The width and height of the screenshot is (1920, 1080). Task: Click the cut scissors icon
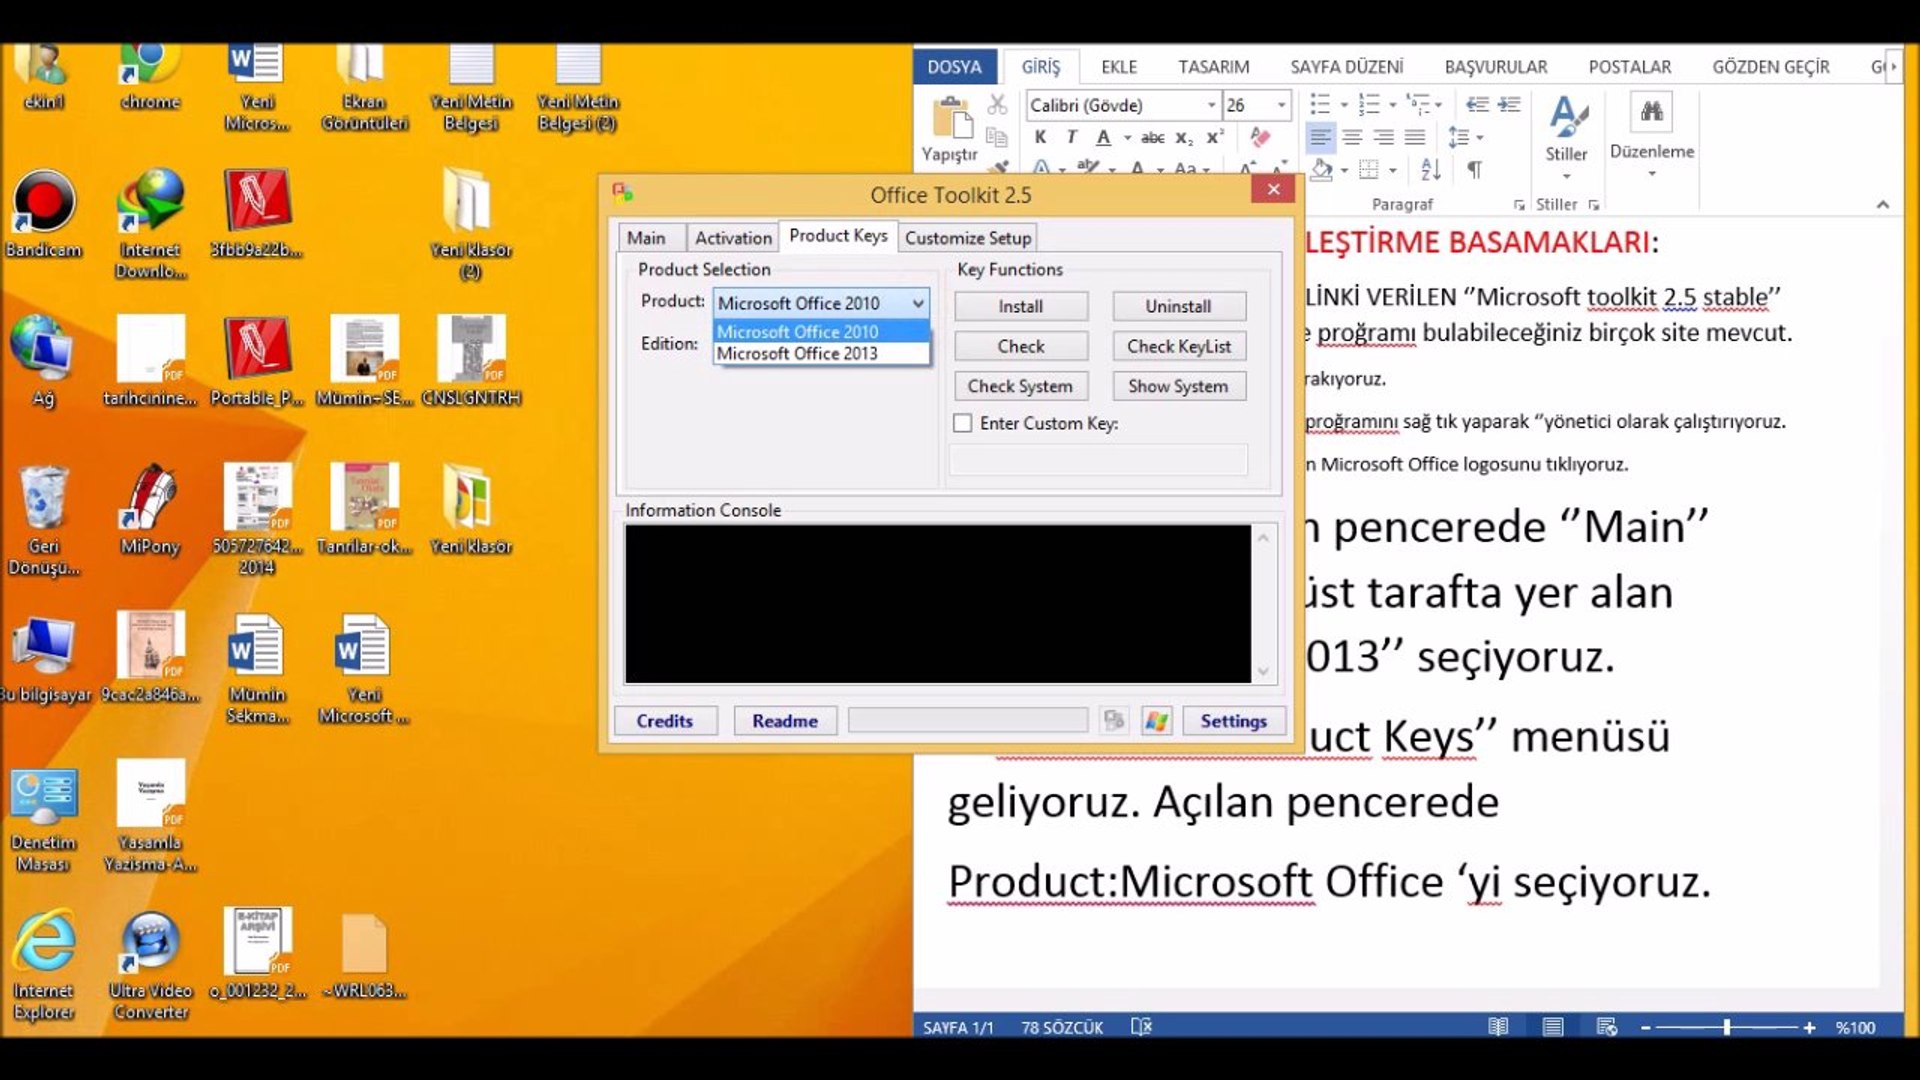click(x=997, y=105)
